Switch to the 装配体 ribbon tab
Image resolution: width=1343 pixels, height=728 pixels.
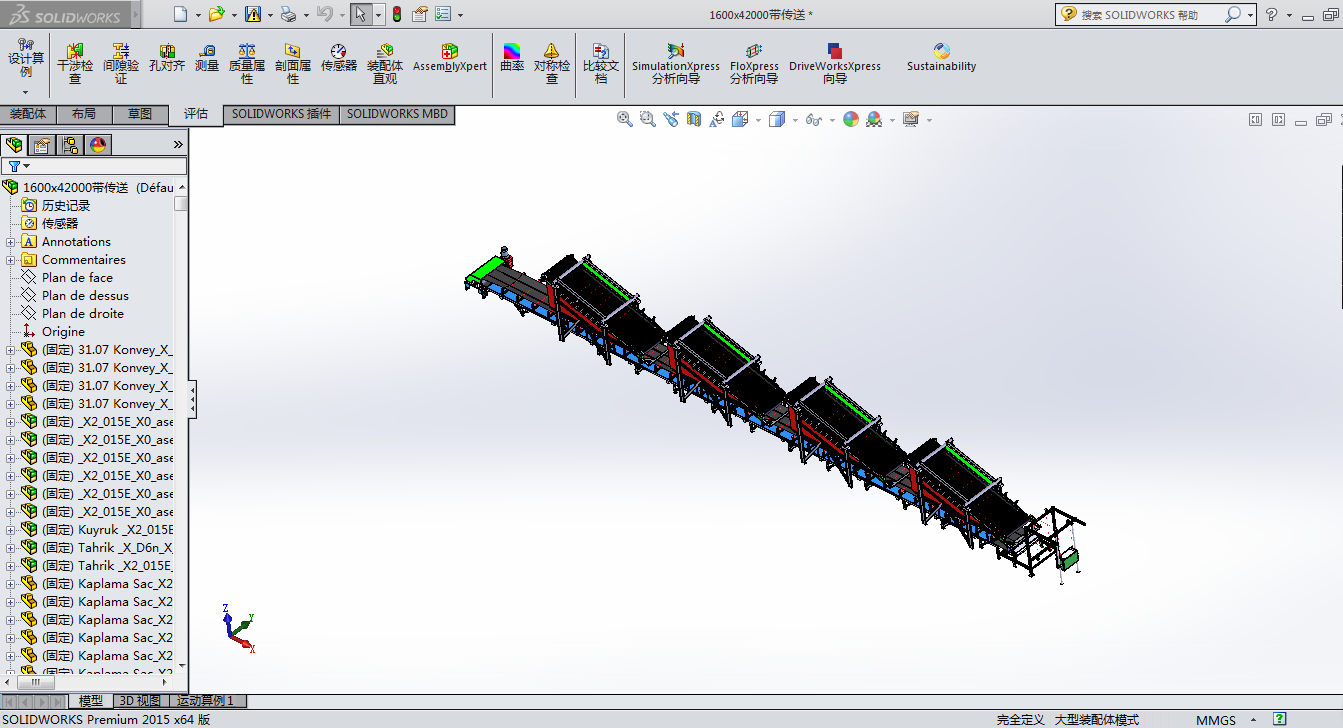coord(28,114)
